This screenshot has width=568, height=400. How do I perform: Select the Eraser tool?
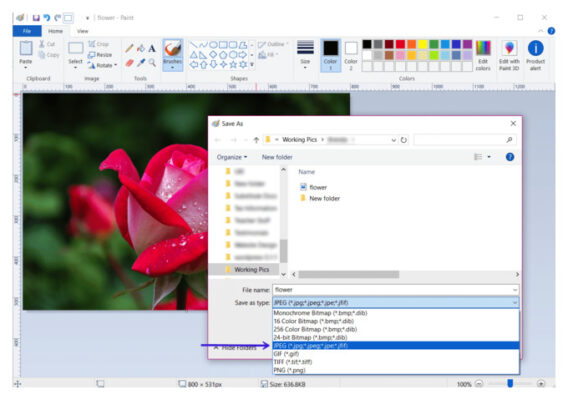pos(129,63)
